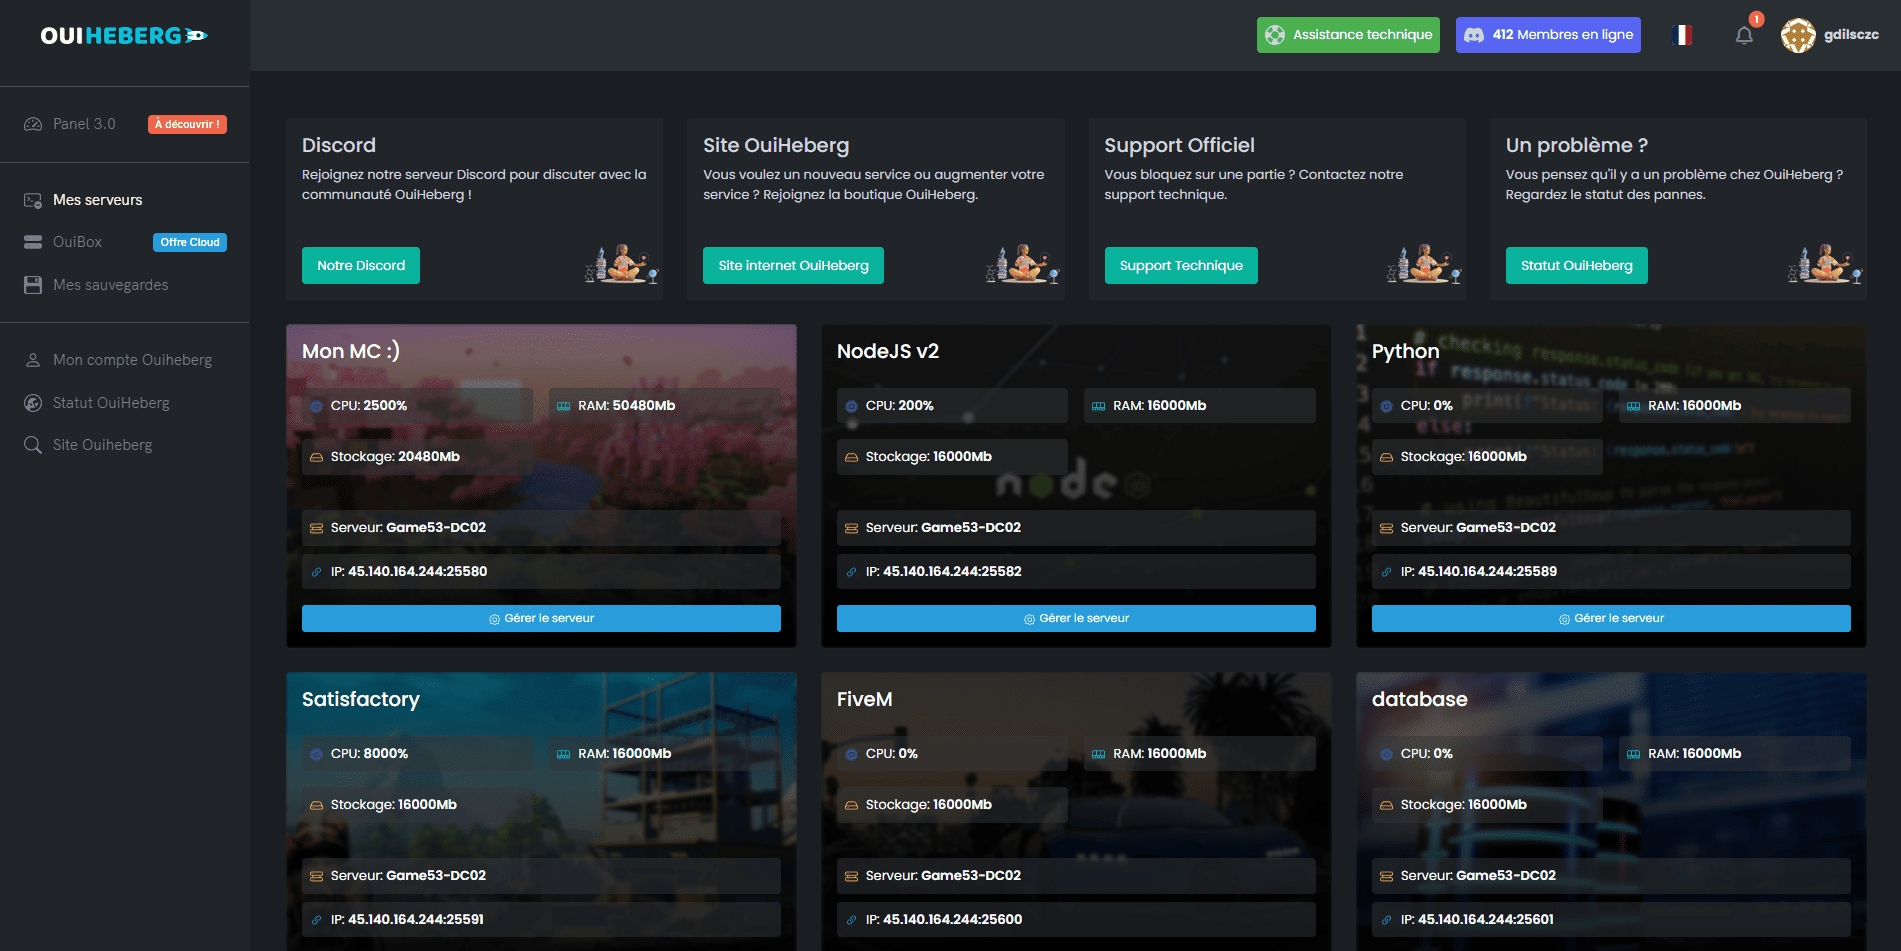
Task: Click the Support Technique button
Action: pos(1181,265)
